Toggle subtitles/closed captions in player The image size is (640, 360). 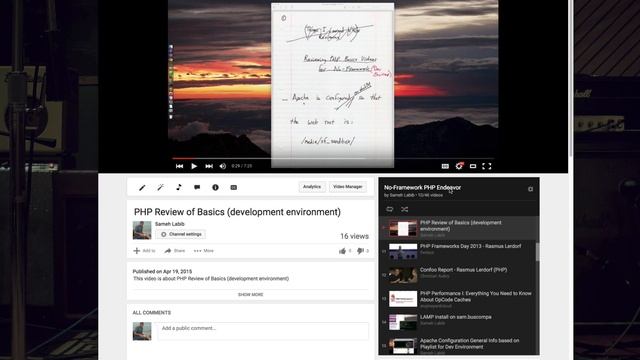click(445, 166)
